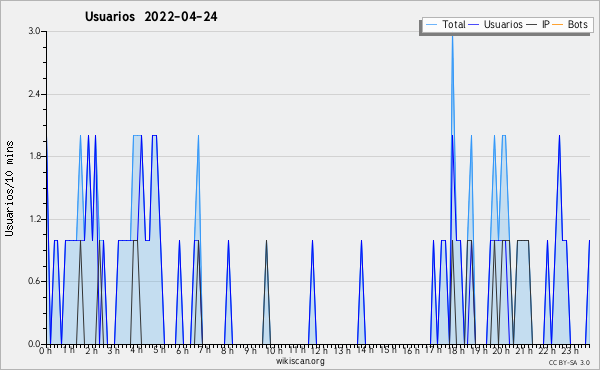
Task: Click the 14 h x-axis label
Action: pyautogui.click(x=365, y=350)
